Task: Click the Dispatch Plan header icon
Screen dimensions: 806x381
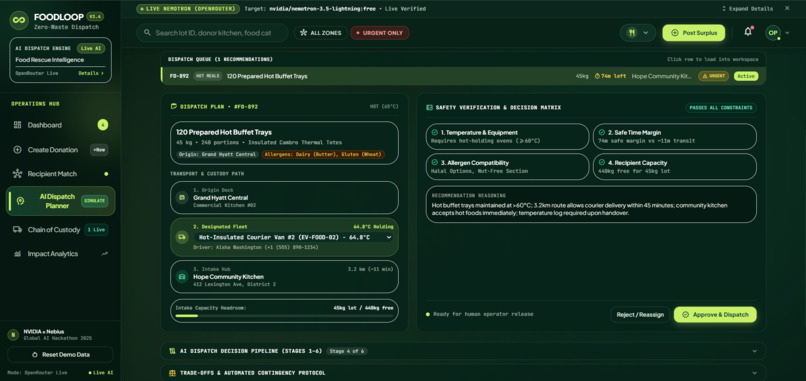Action: pyautogui.click(x=174, y=107)
